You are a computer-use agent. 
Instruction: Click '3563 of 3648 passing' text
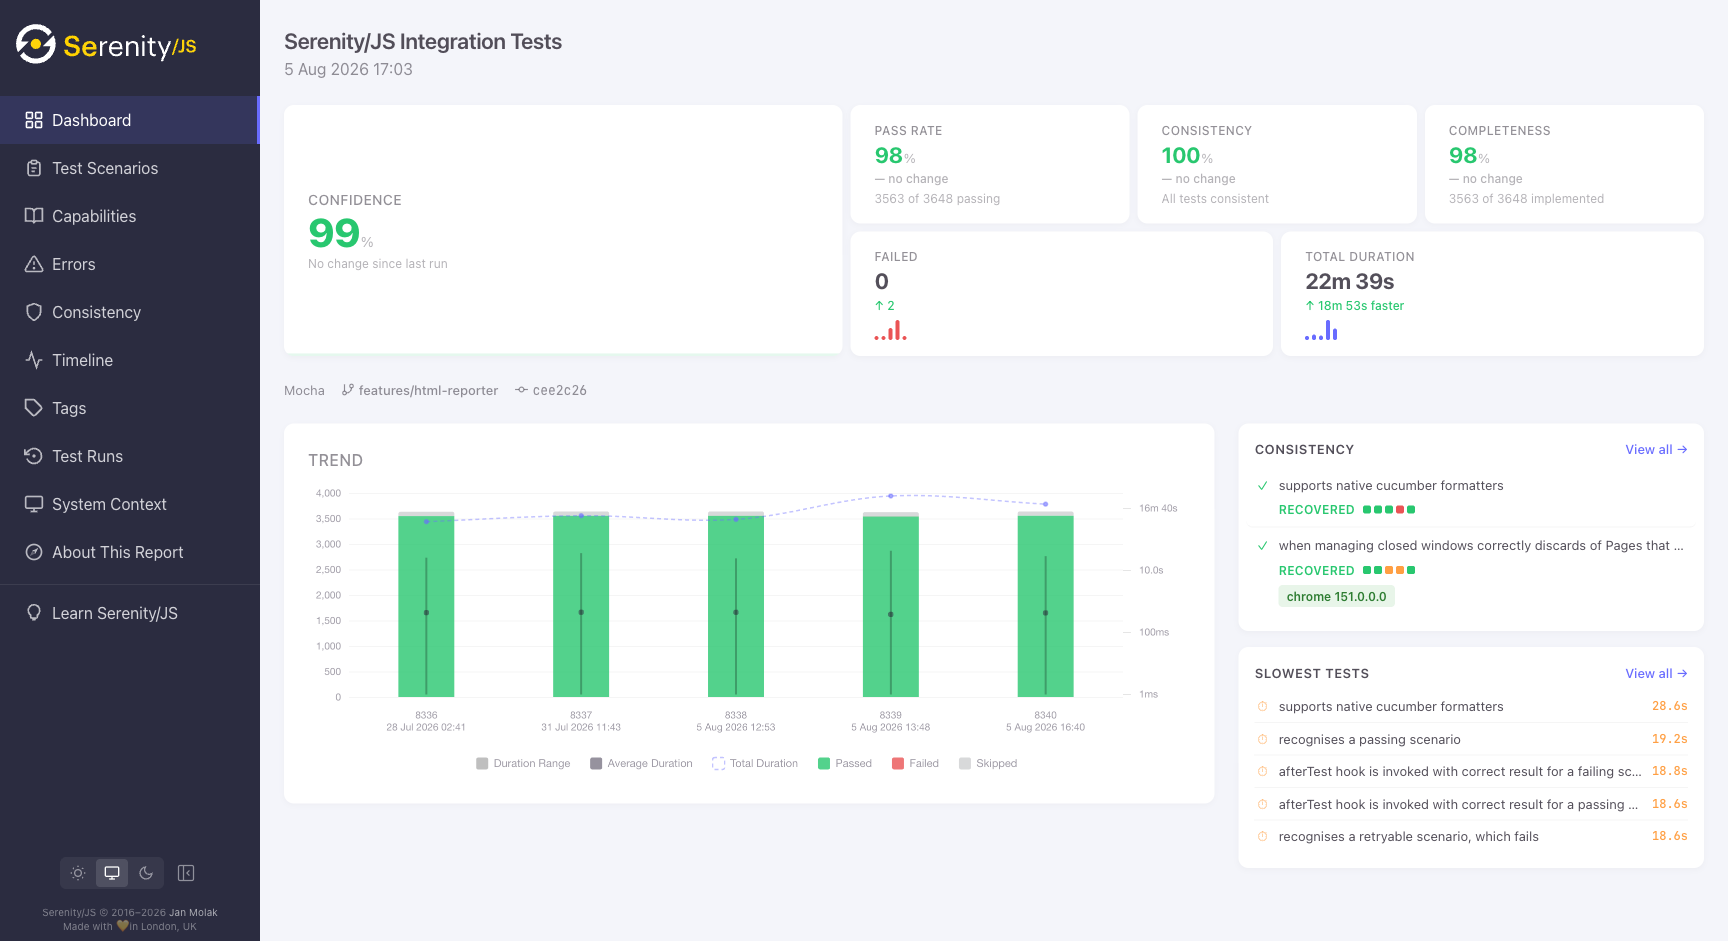(937, 199)
